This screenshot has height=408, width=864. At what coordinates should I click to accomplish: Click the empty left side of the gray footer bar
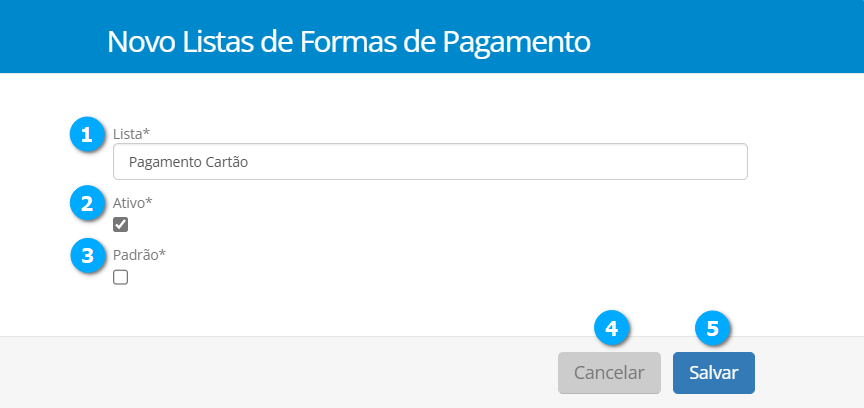[x=250, y=372]
